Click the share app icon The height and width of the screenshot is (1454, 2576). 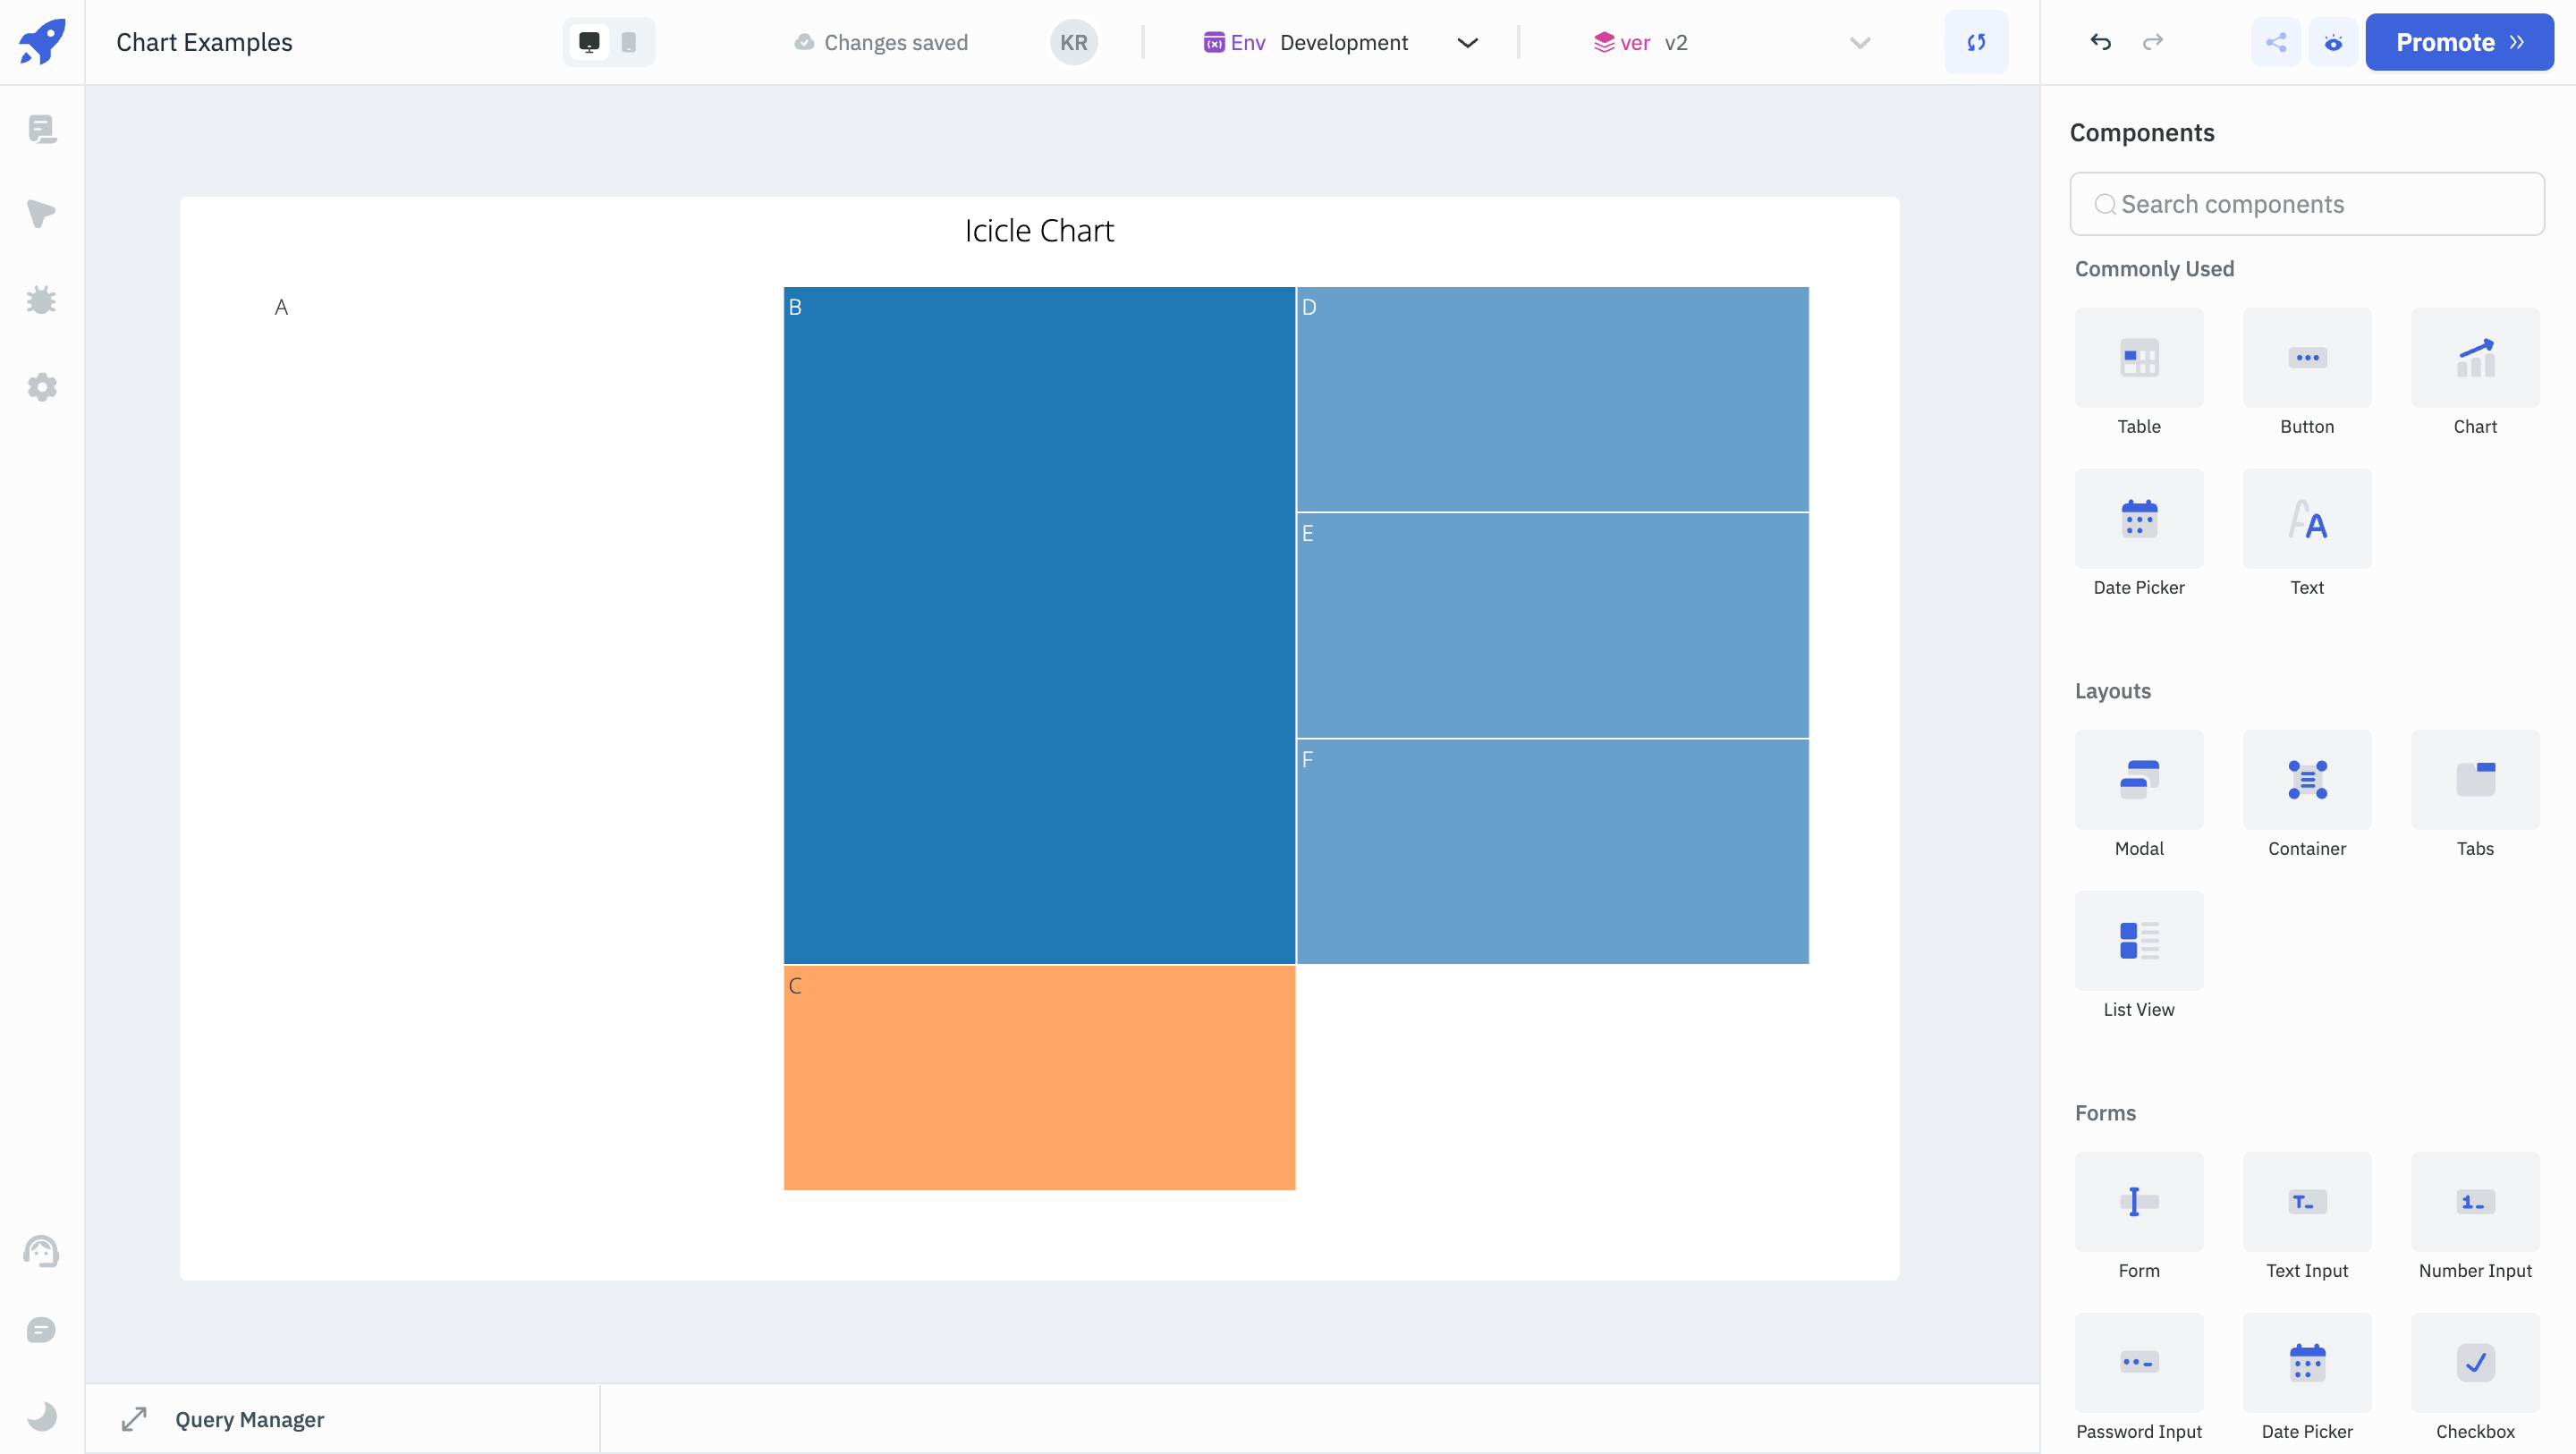click(2276, 42)
